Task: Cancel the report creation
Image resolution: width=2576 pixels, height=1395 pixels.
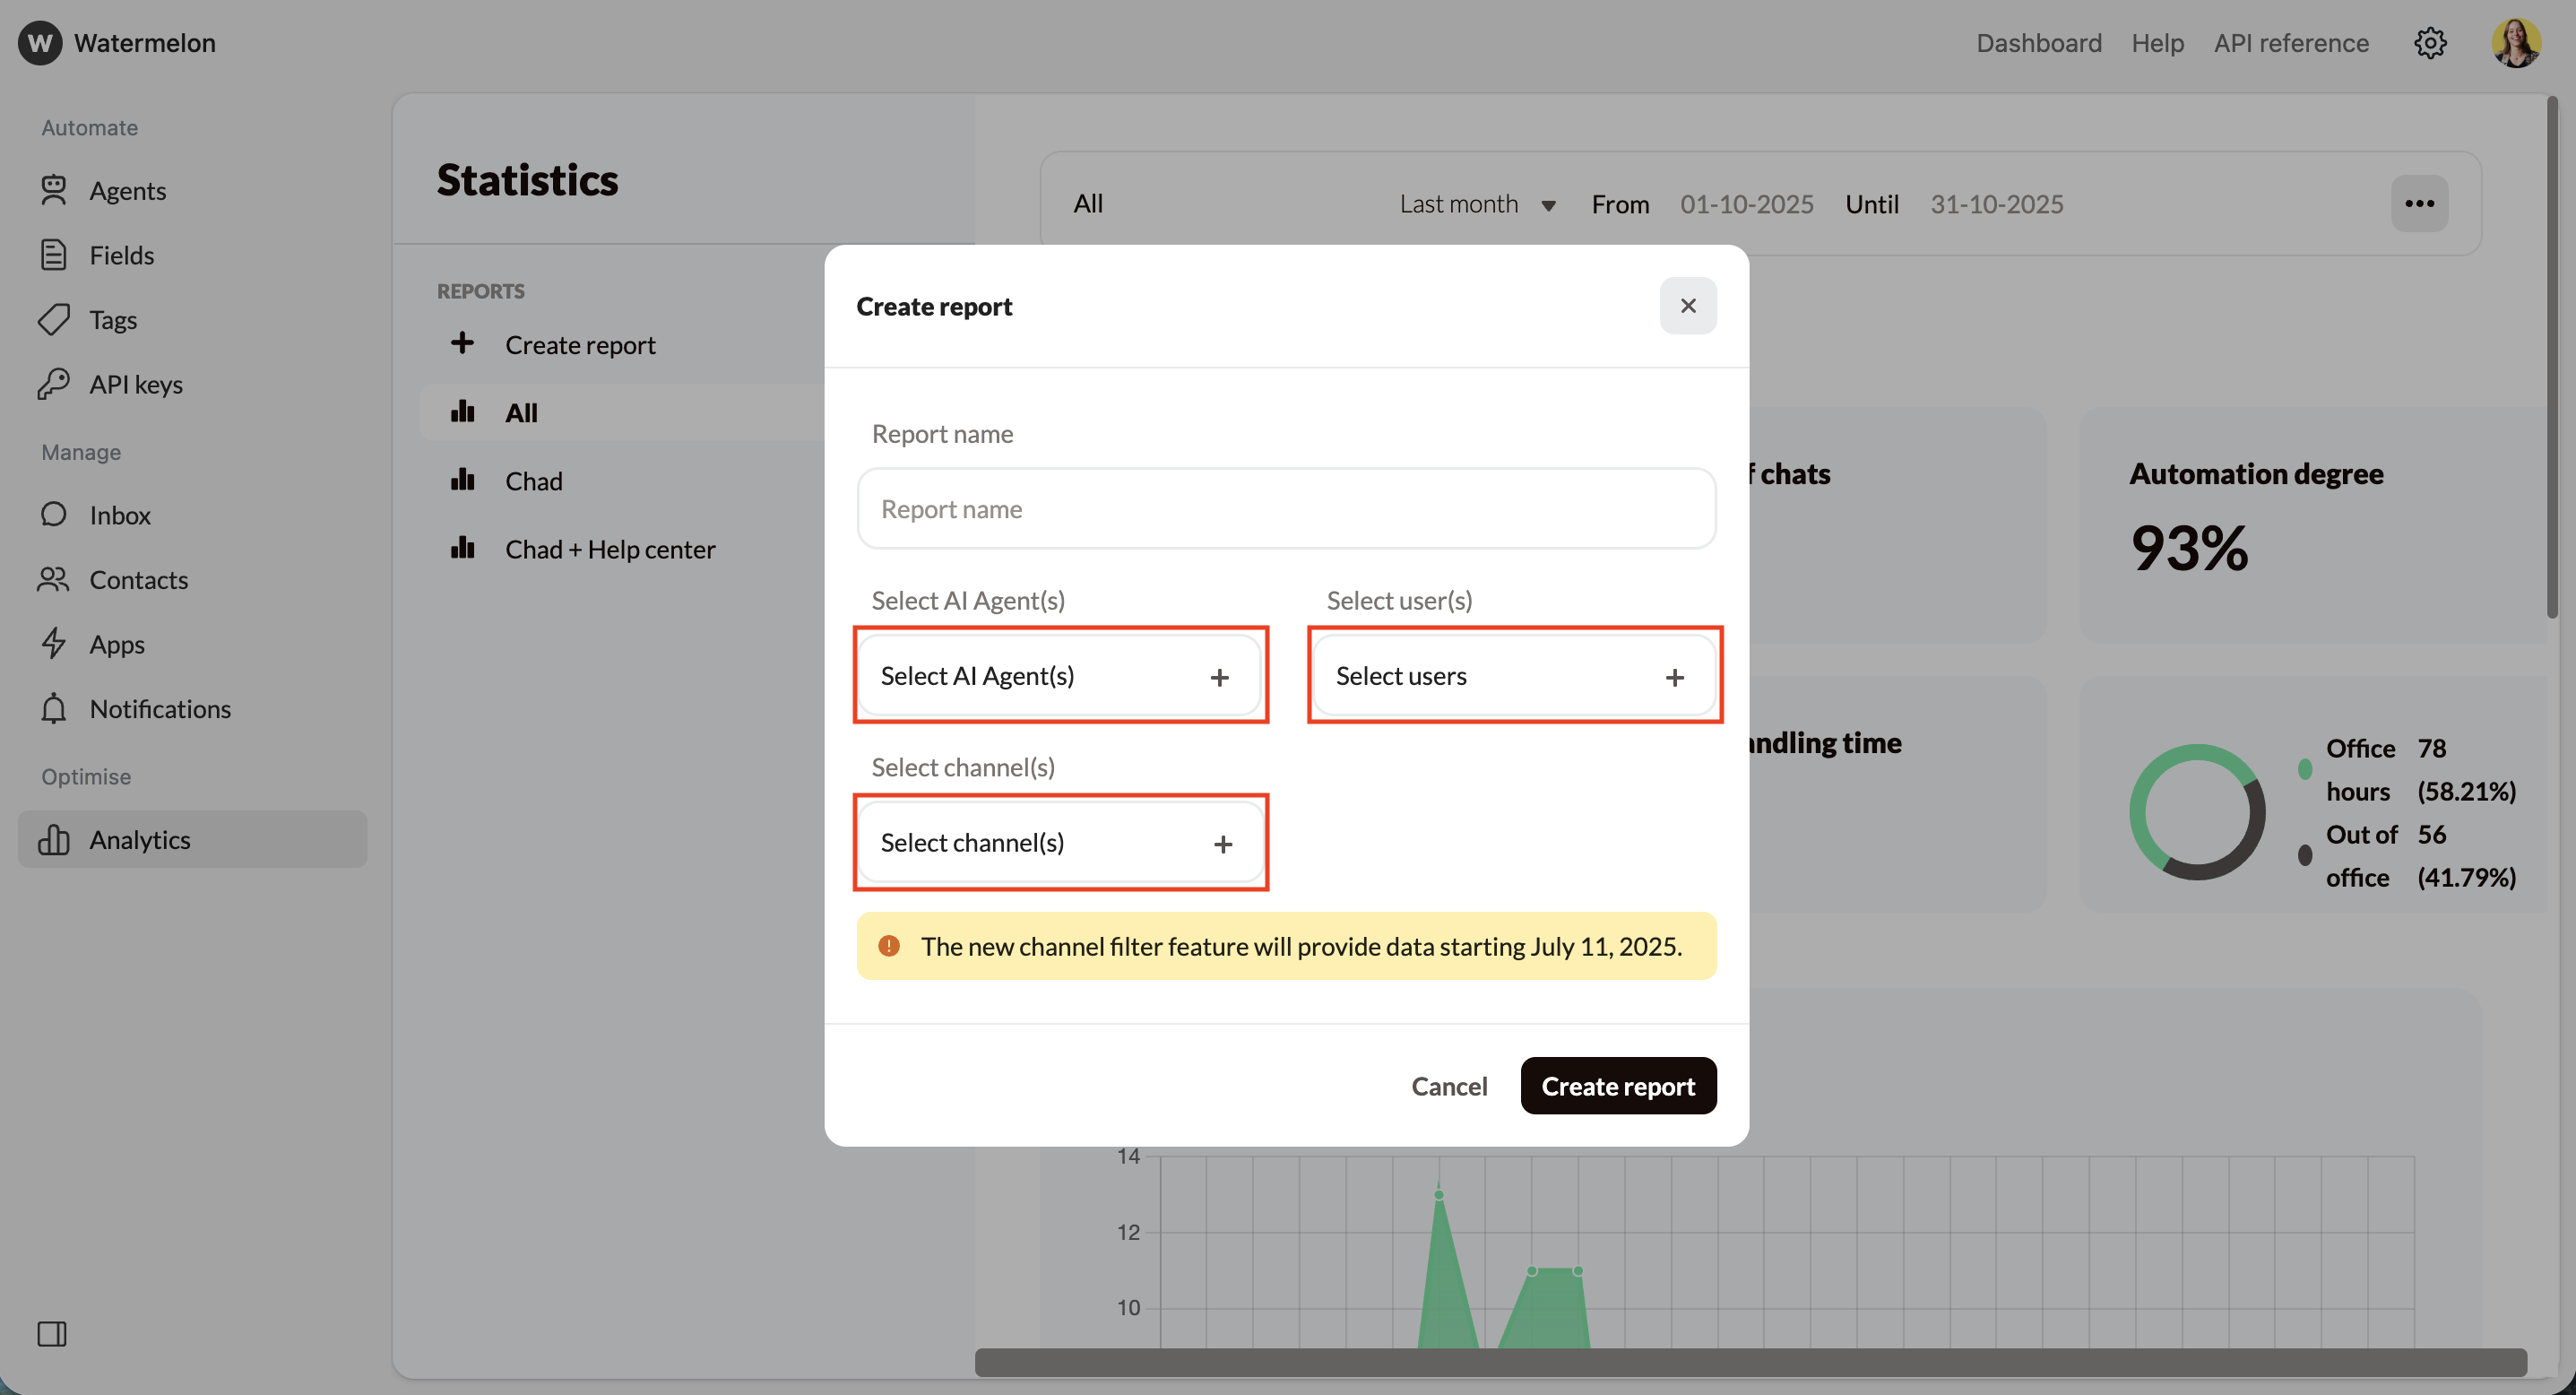Action: coord(1449,1086)
